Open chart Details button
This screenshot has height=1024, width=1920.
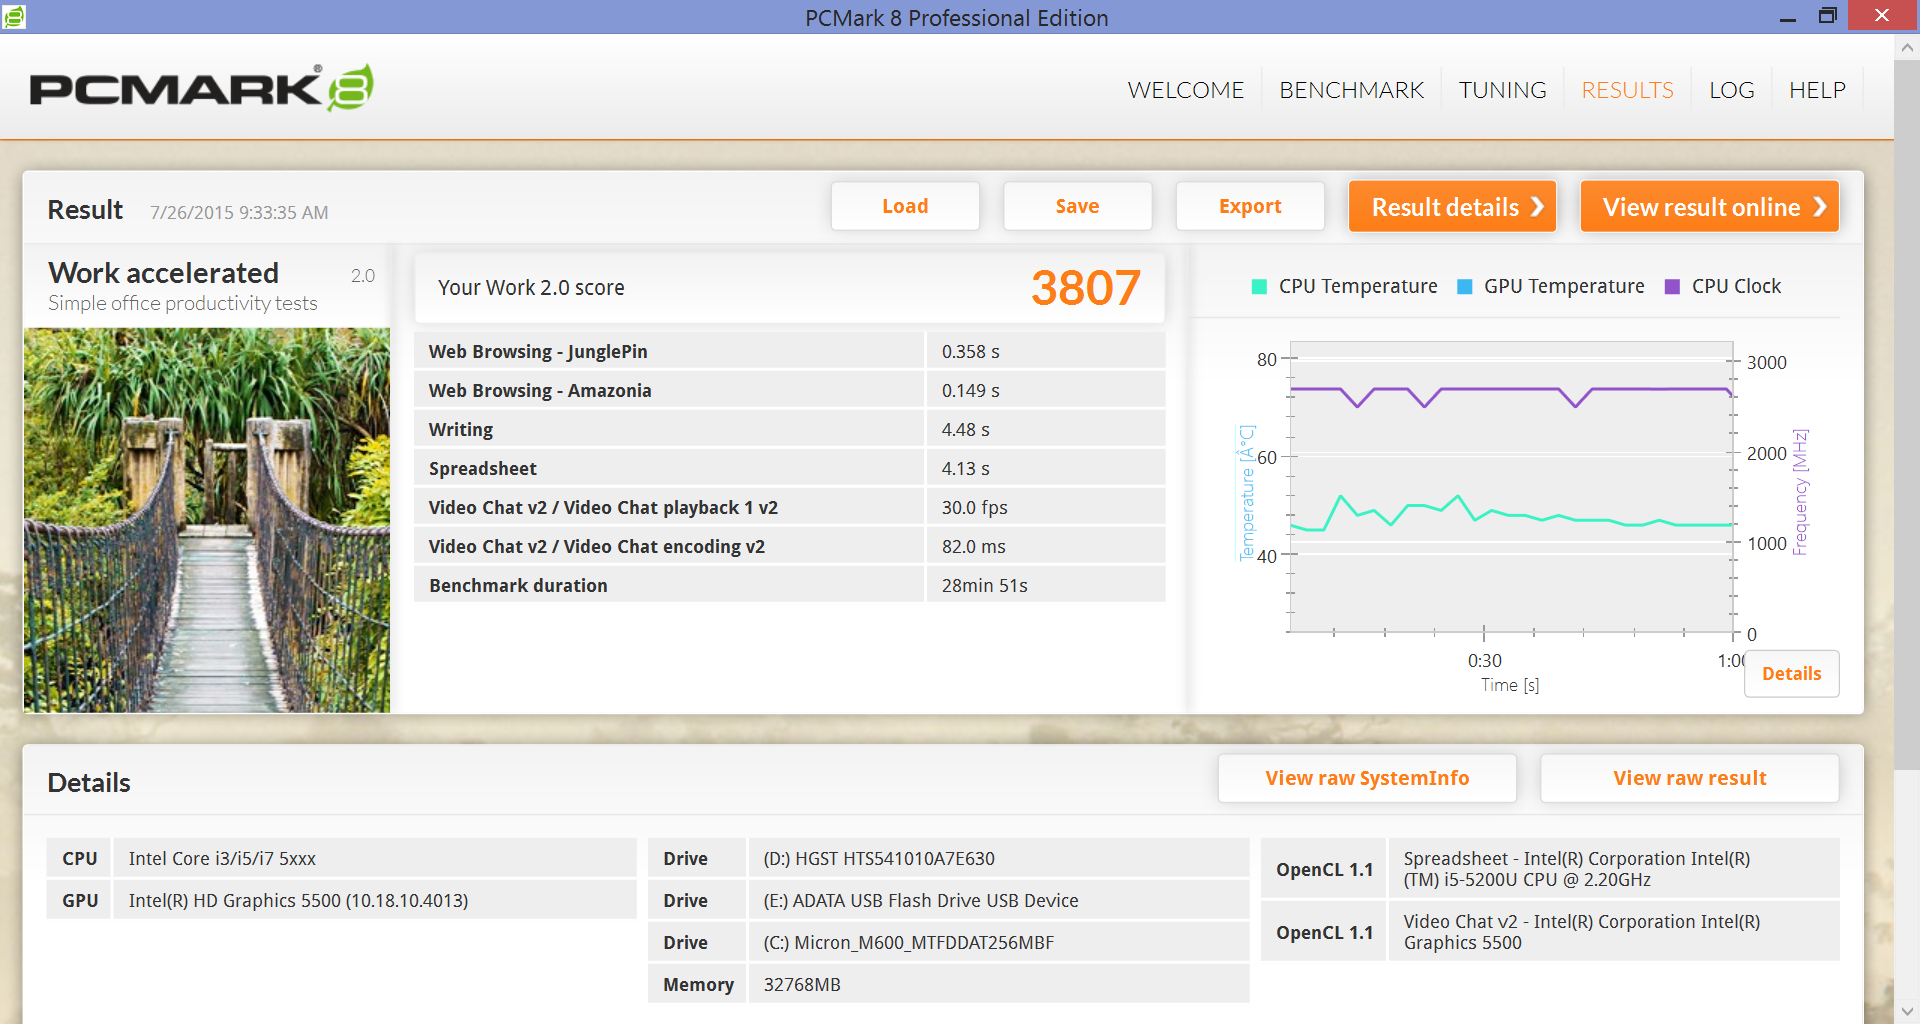(x=1791, y=673)
